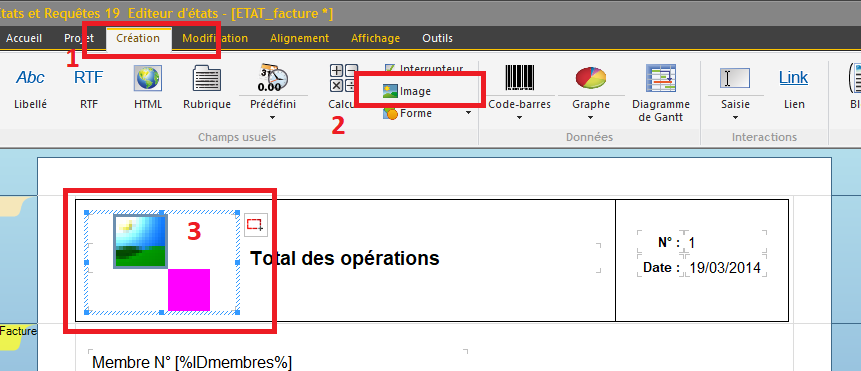Screen dimensions: 861x371
Task: Insert a Graphe chart control
Action: (591, 88)
